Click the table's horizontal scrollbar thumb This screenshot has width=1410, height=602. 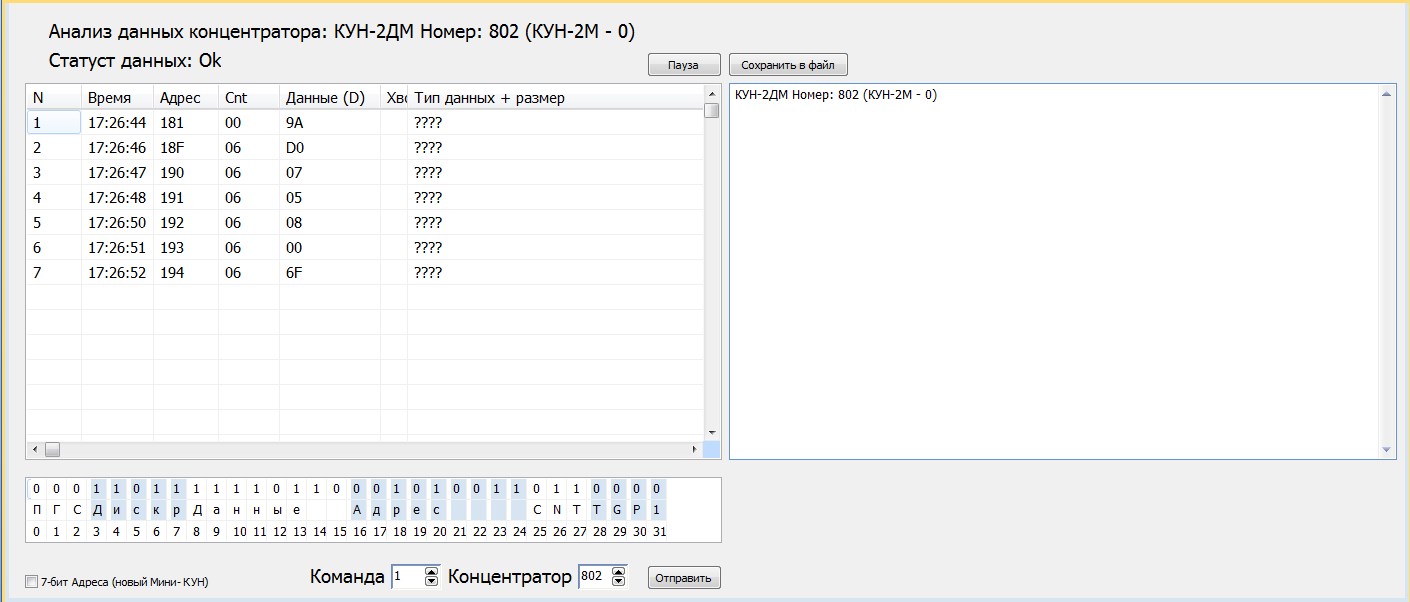(52, 450)
